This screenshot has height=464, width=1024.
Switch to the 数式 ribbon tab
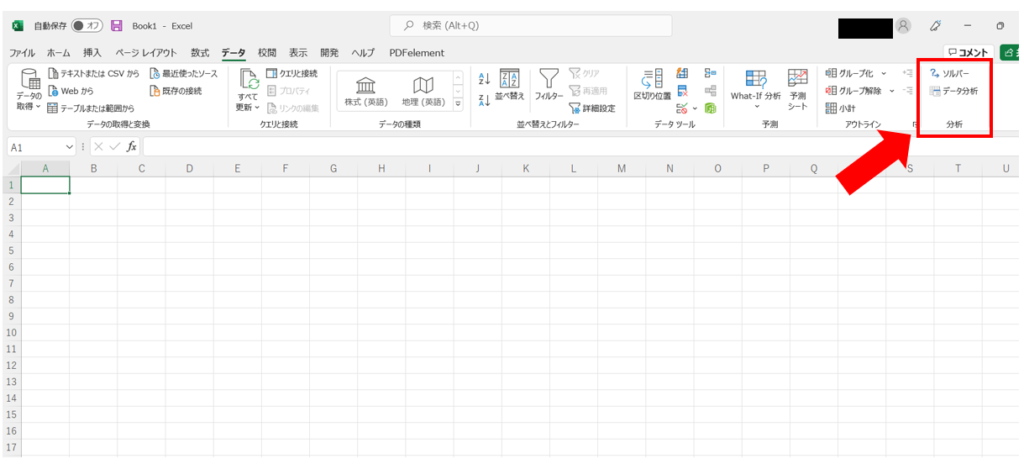coord(200,53)
